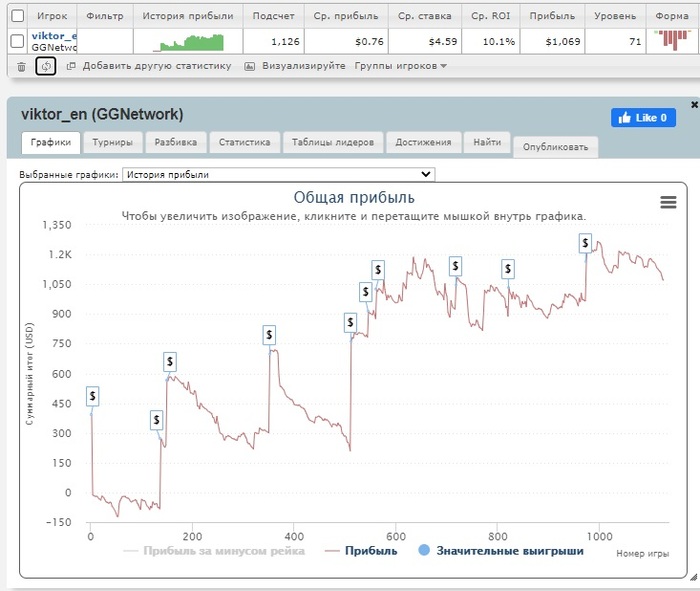This screenshot has width=700, height=591.
Task: Sort by the История прибыли column header
Action: pyautogui.click(x=188, y=16)
